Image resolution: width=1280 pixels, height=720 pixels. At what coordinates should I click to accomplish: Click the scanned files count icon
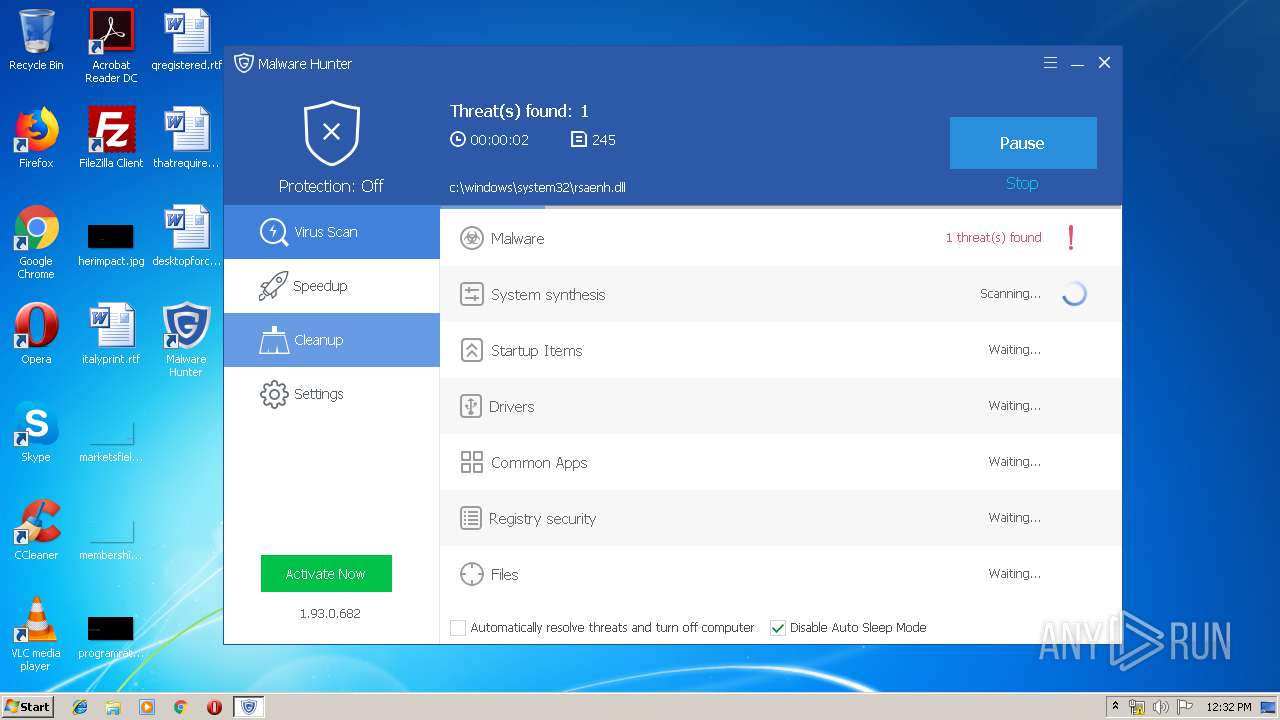(579, 140)
